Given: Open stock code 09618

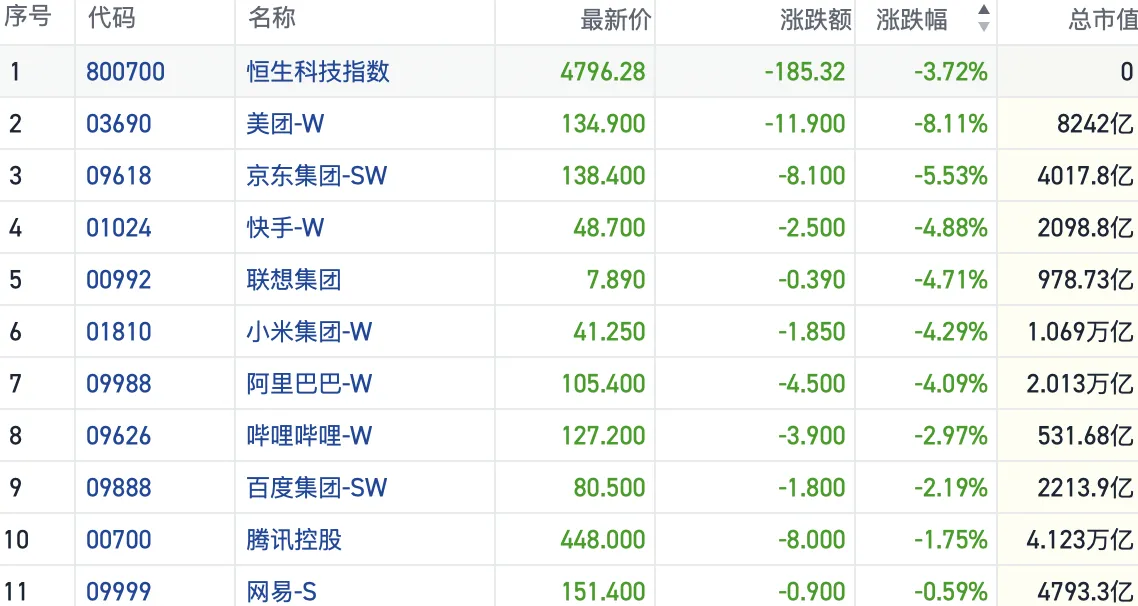Looking at the screenshot, I should click(x=119, y=176).
